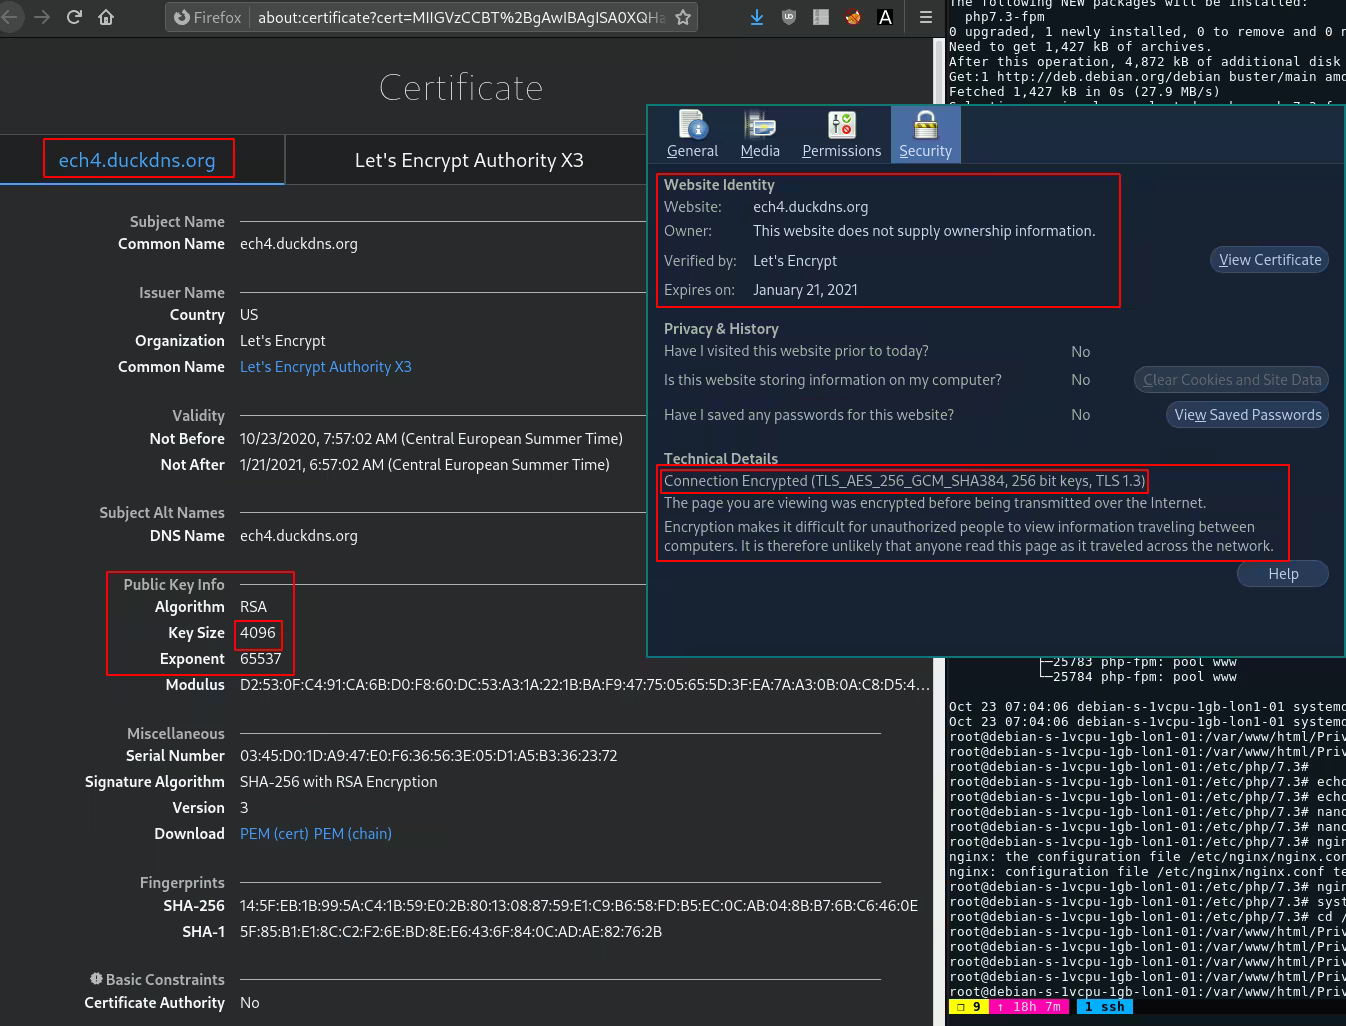Select the ech4.duckdns.org certificate tab
This screenshot has height=1026, width=1346.
click(137, 160)
